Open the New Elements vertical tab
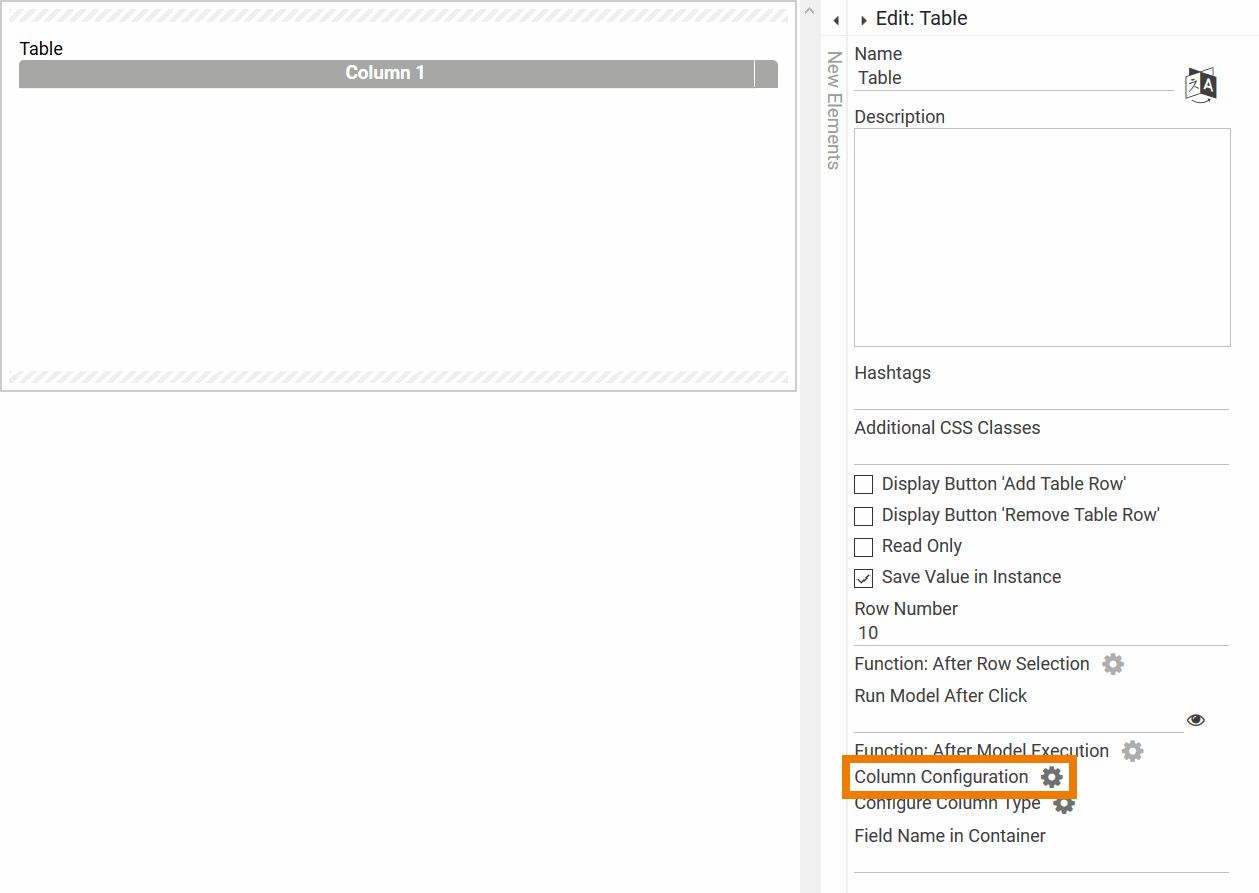The width and height of the screenshot is (1259, 893). (x=833, y=110)
